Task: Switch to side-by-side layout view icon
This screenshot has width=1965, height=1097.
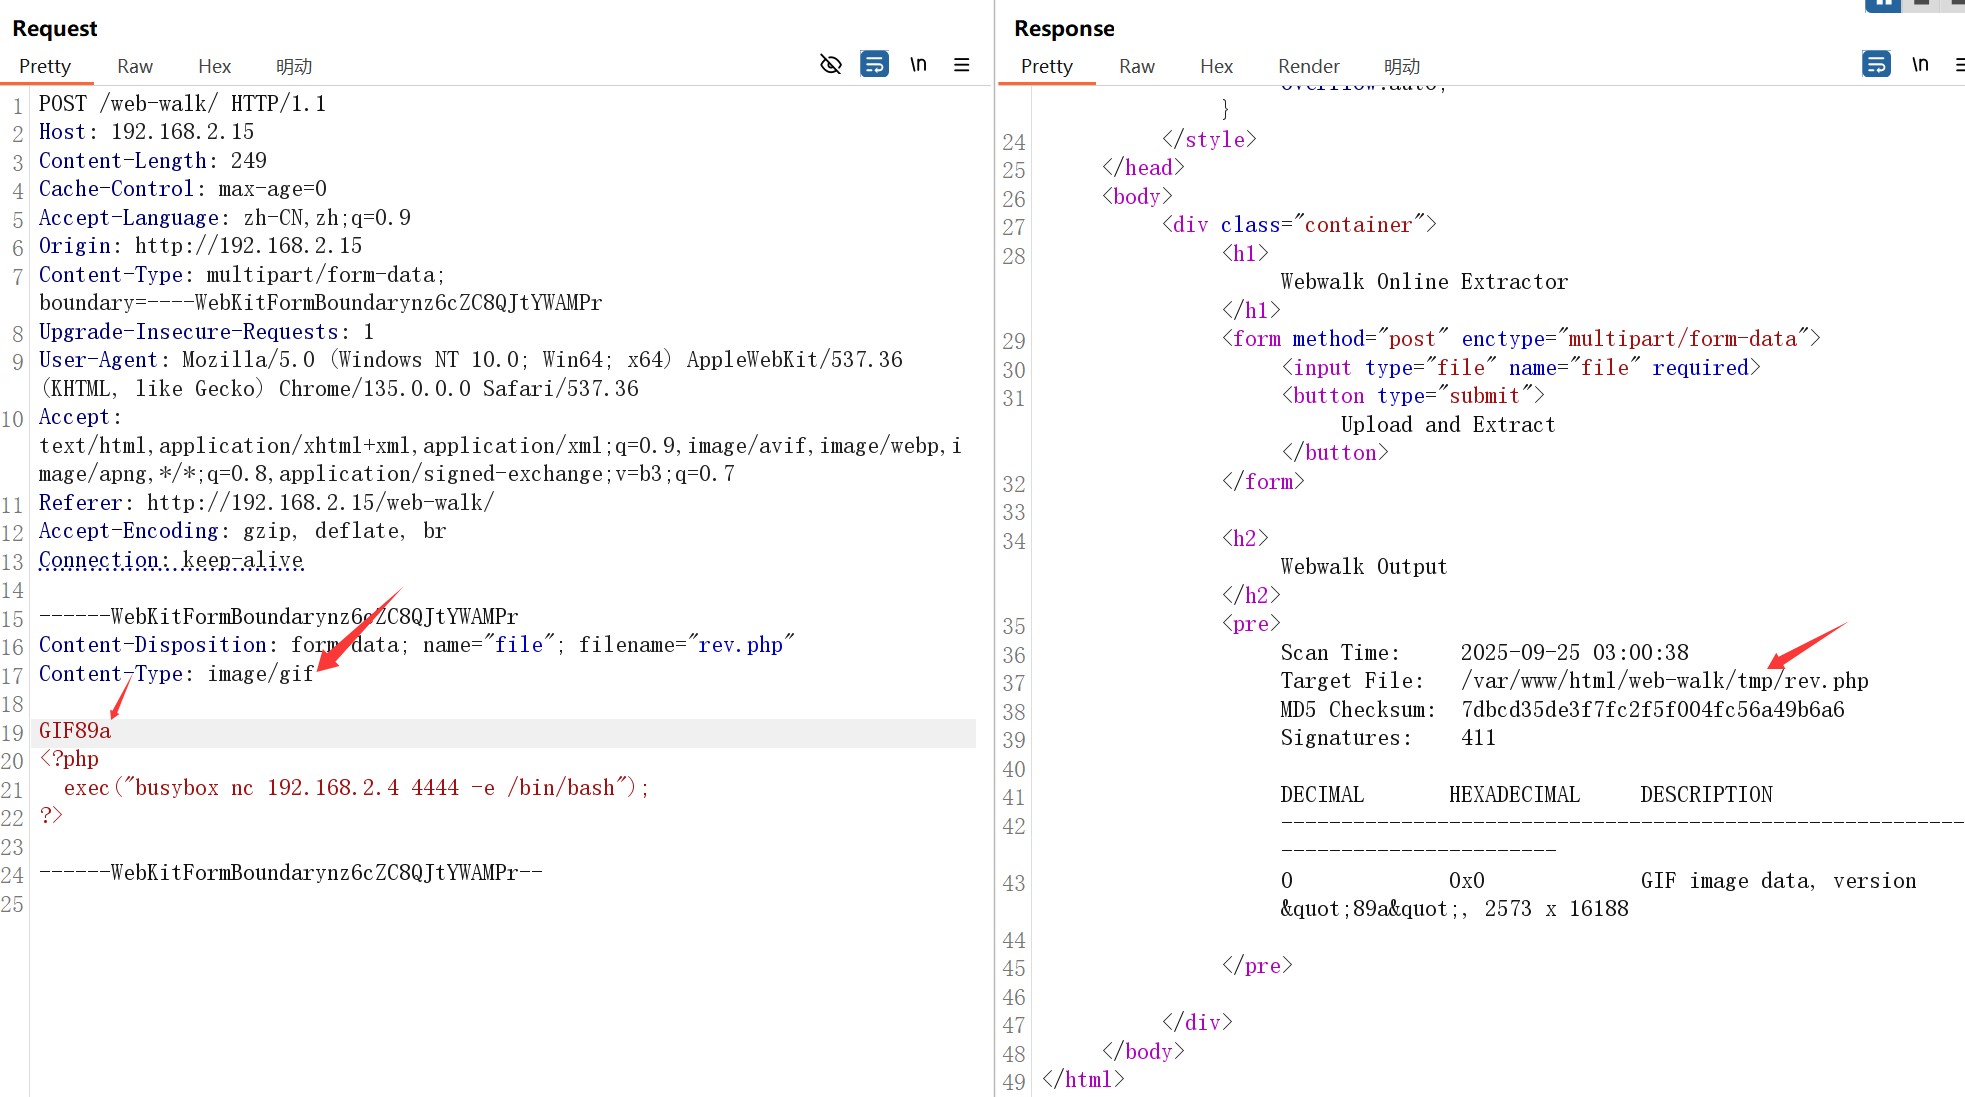Action: 1882,4
